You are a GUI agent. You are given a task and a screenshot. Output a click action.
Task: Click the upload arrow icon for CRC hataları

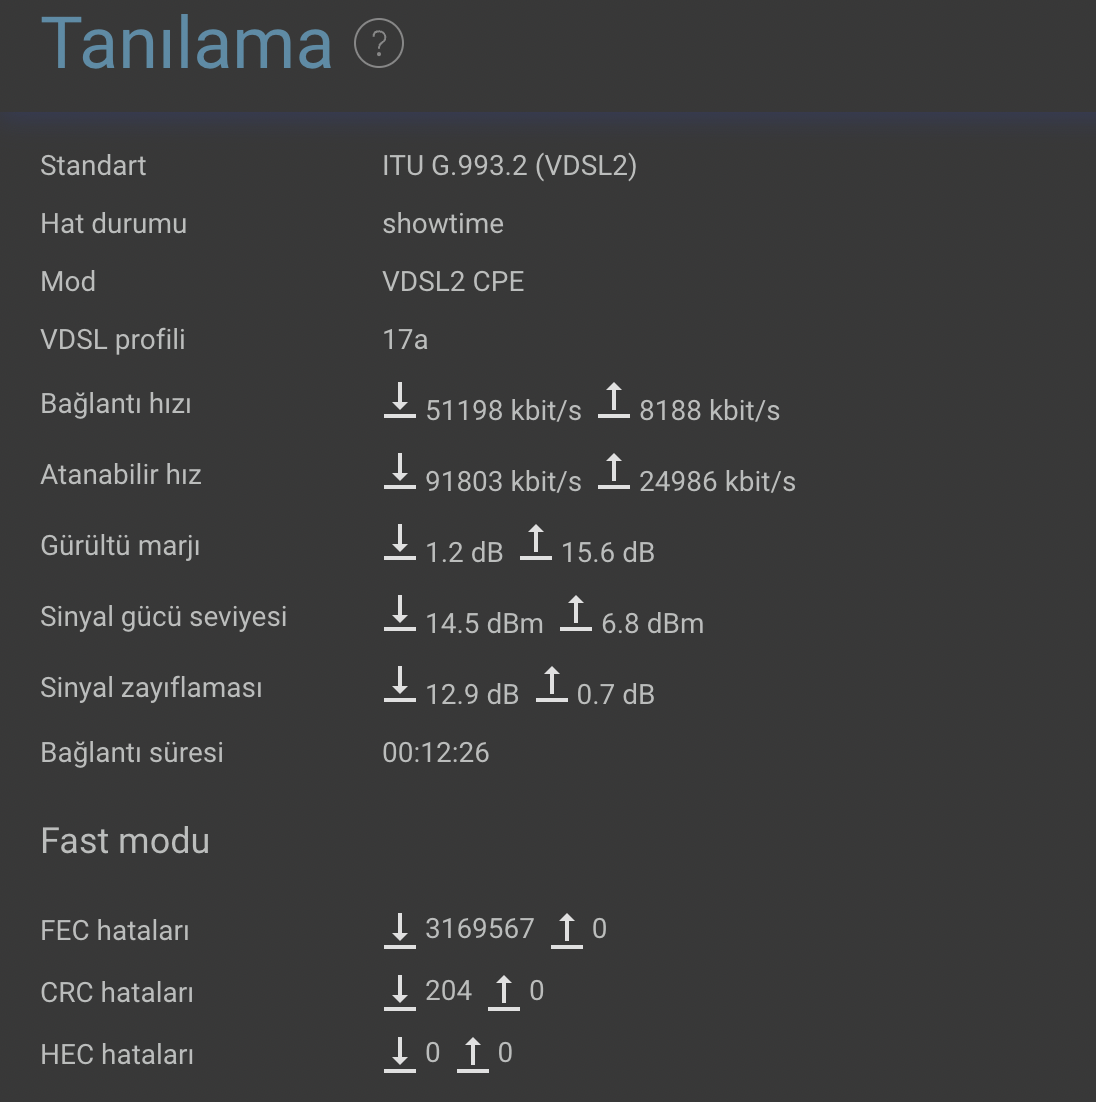tap(504, 993)
